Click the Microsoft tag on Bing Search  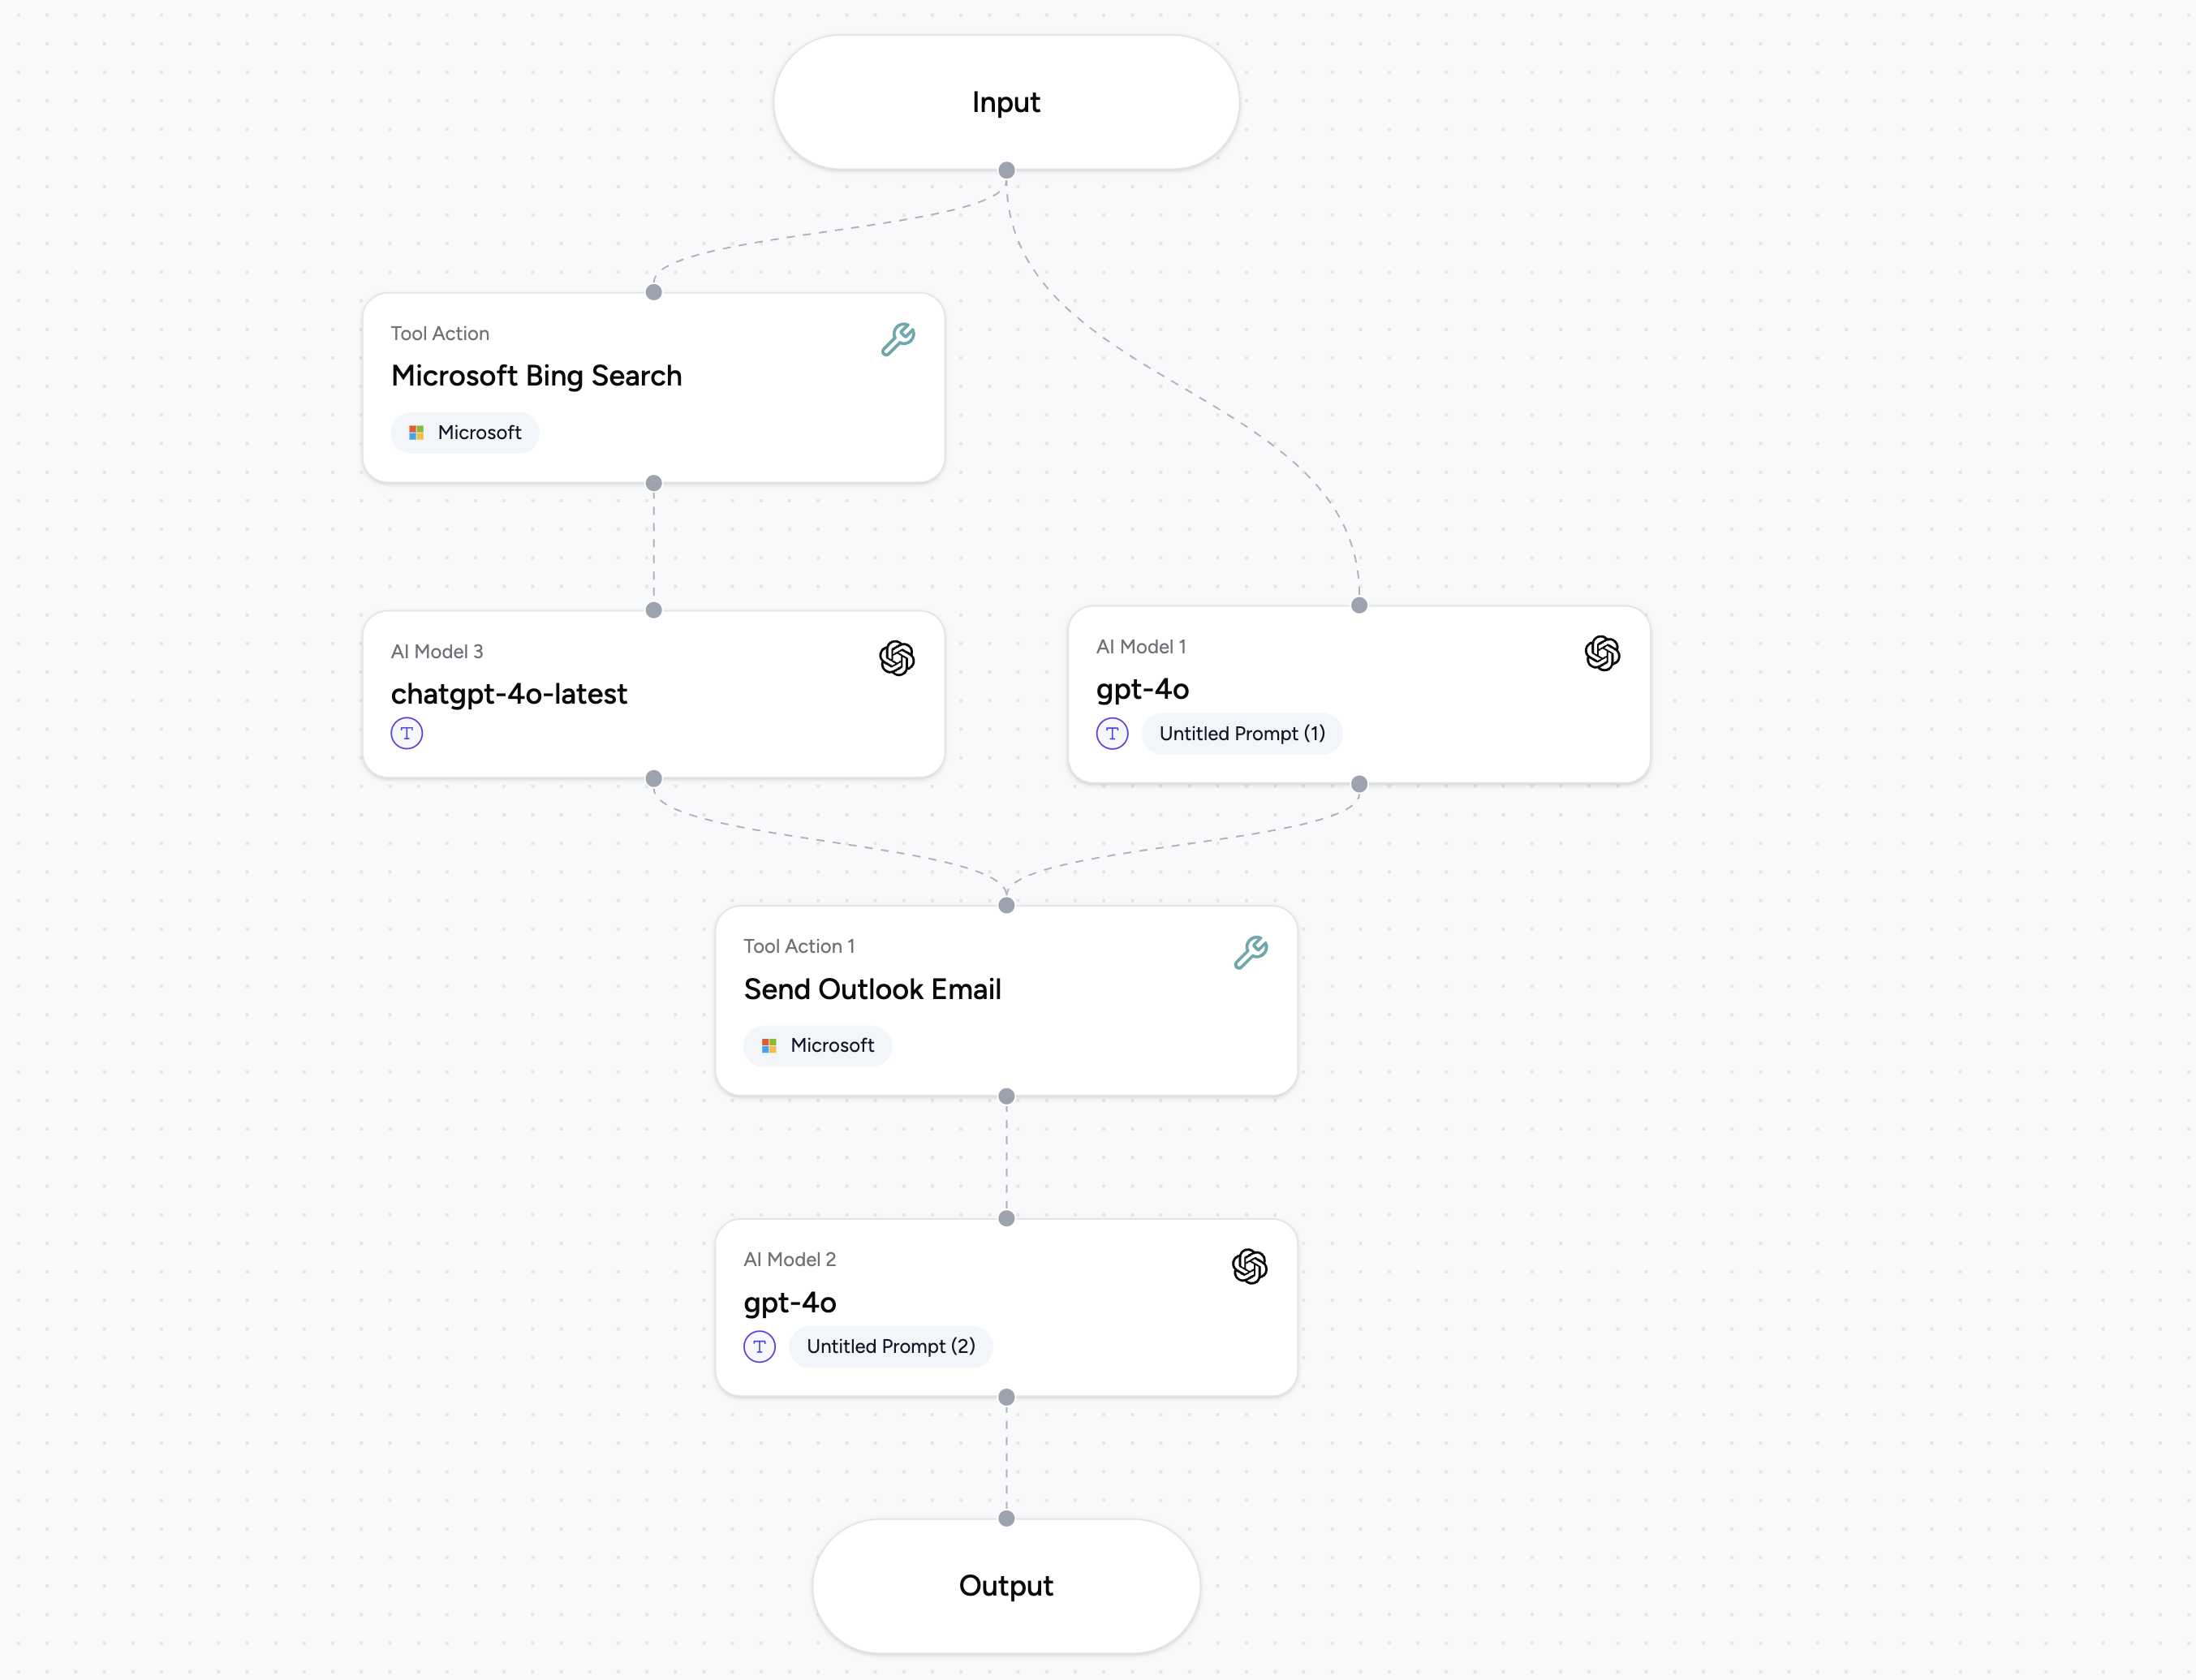click(465, 432)
